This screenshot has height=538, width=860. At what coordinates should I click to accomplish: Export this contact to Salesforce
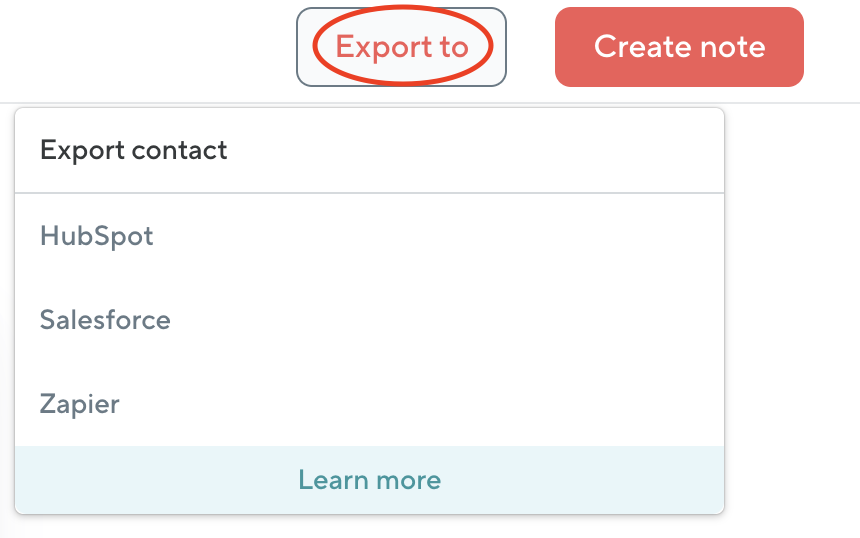click(369, 320)
